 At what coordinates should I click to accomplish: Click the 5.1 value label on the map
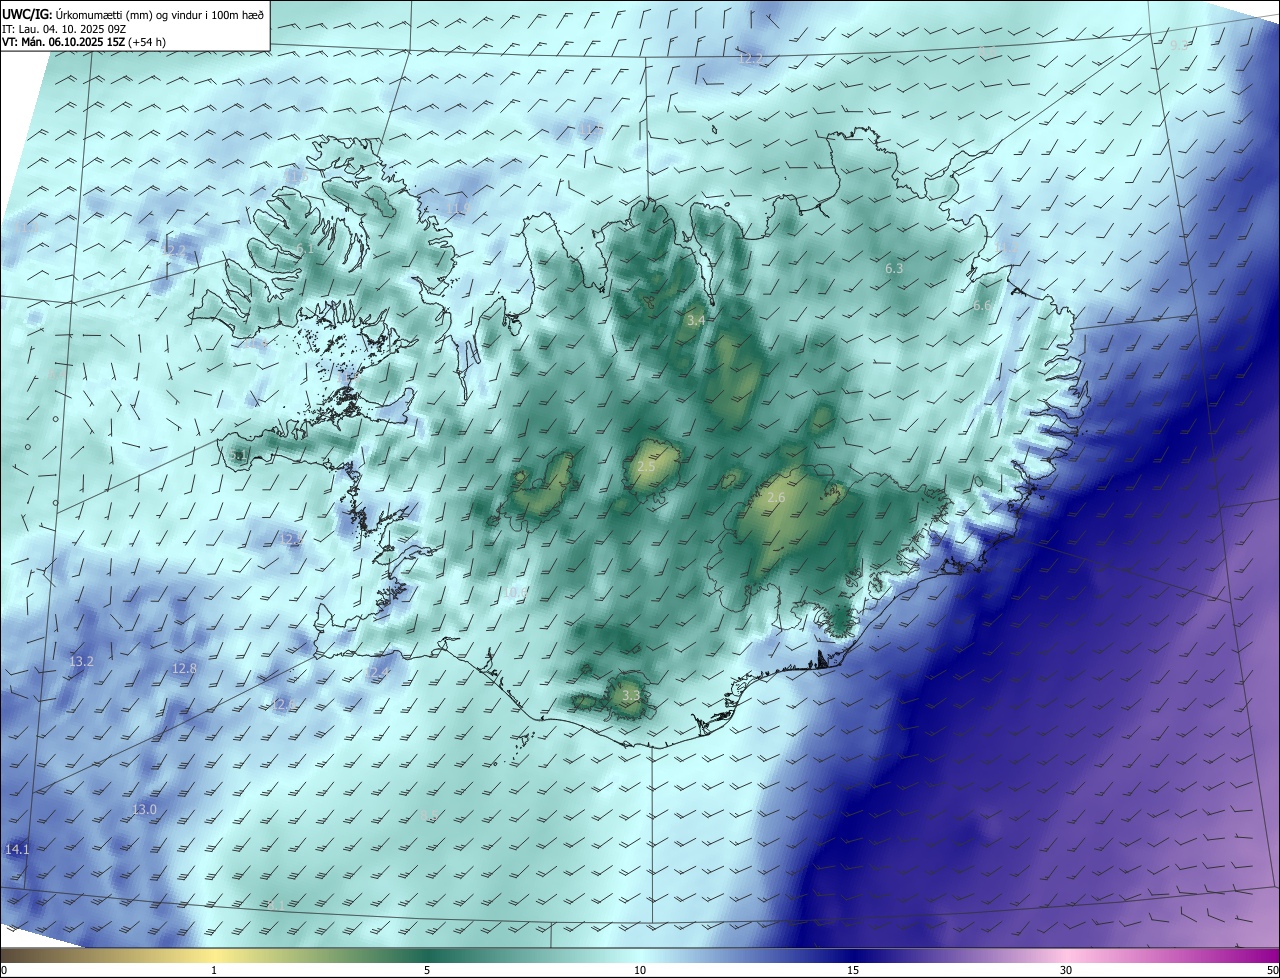tap(239, 456)
